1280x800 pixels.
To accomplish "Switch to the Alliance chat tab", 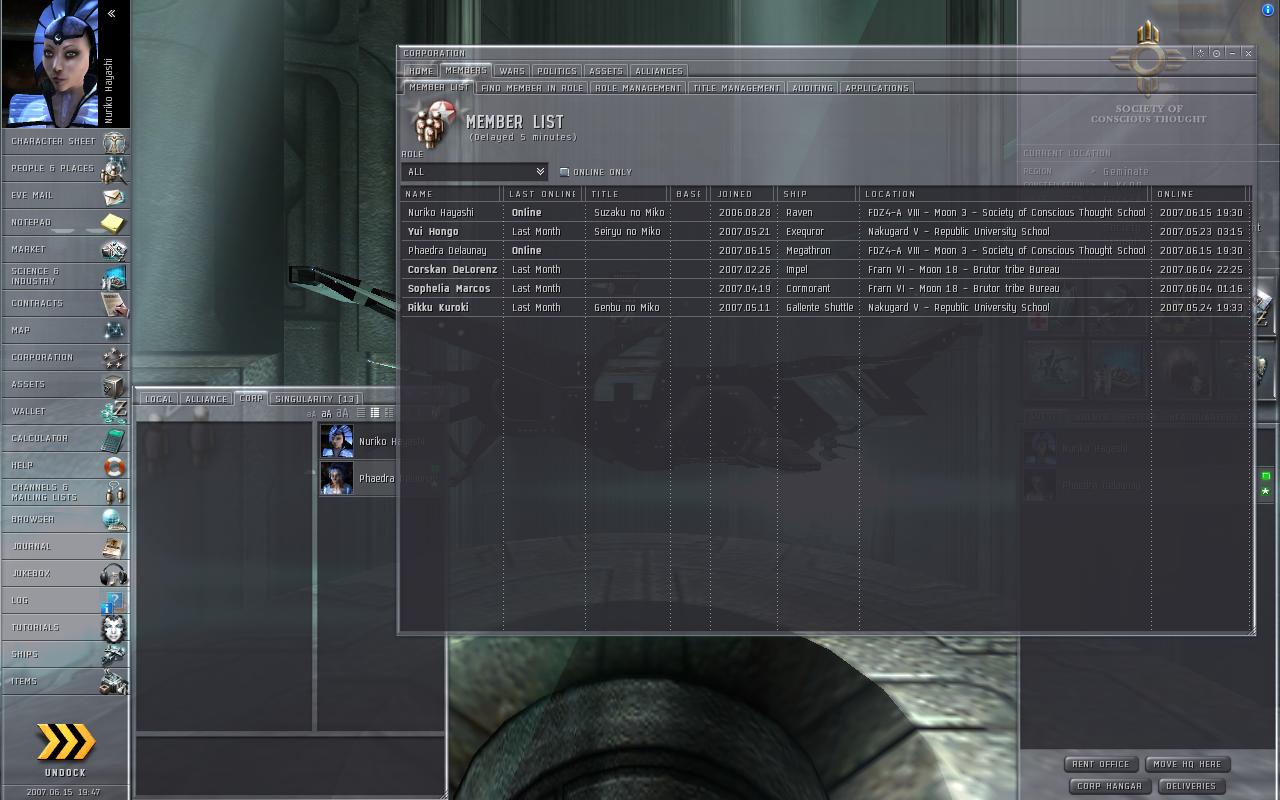I will tap(206, 399).
